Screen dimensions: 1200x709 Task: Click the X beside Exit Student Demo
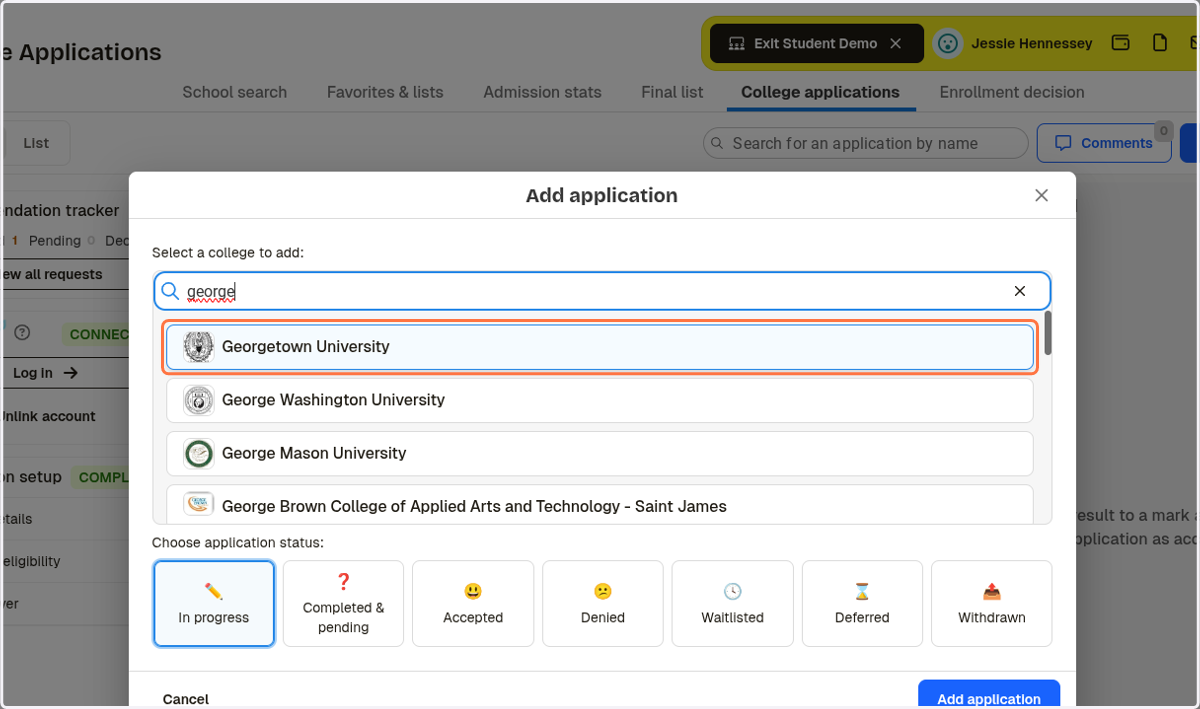tap(896, 44)
